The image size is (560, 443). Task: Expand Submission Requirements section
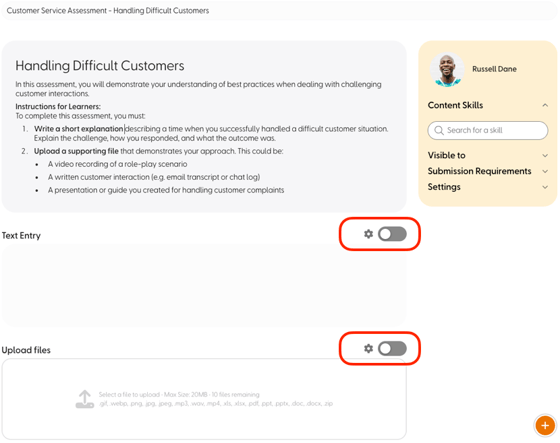tap(545, 171)
